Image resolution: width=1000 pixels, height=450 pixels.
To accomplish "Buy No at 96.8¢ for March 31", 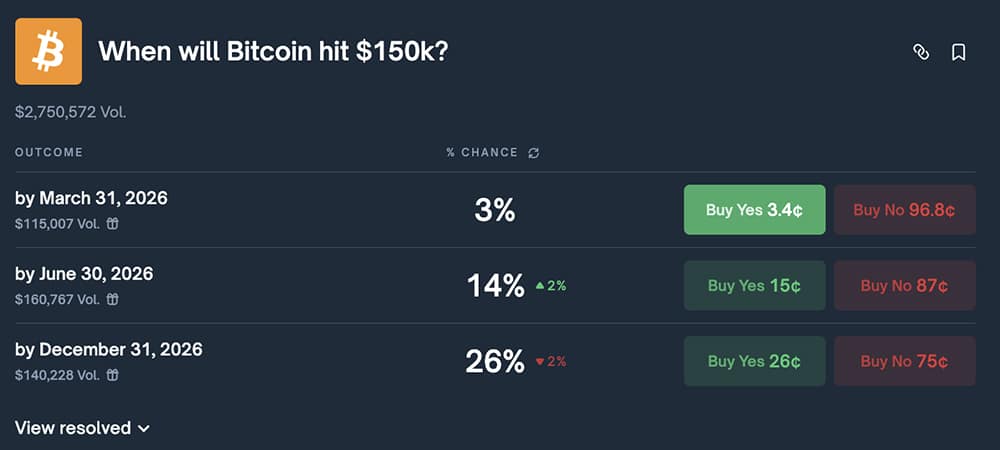I will pos(904,210).
